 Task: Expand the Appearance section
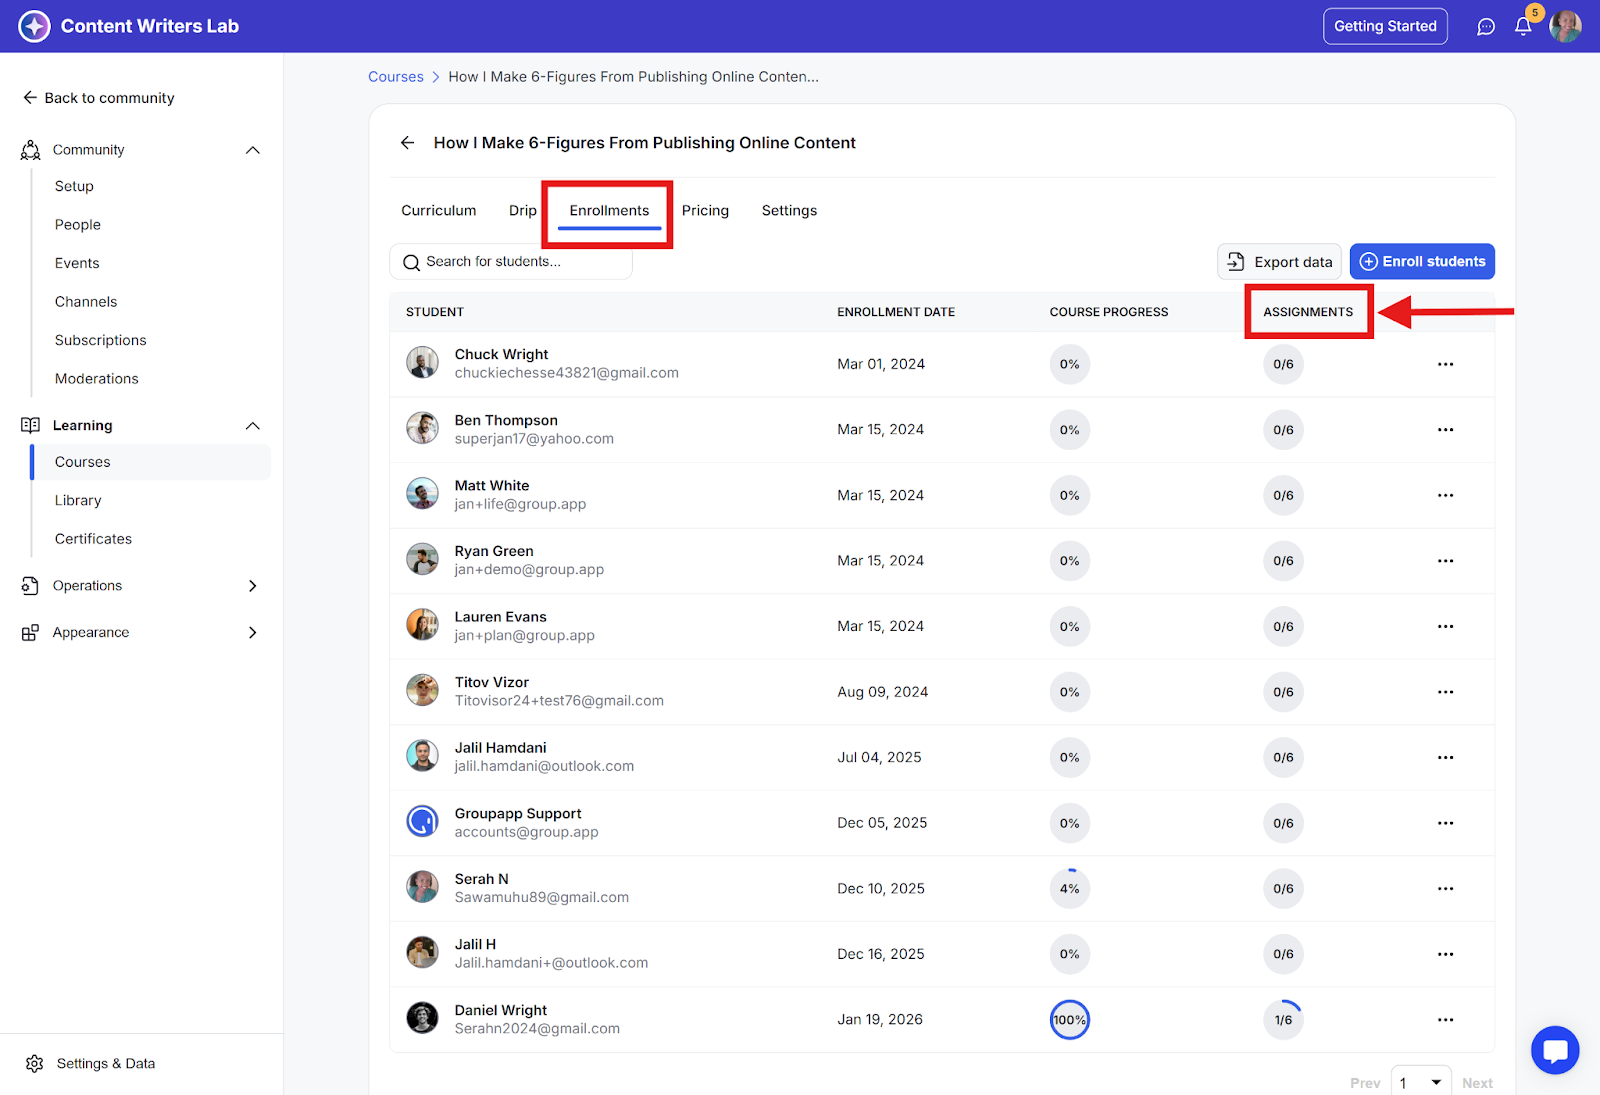point(253,633)
